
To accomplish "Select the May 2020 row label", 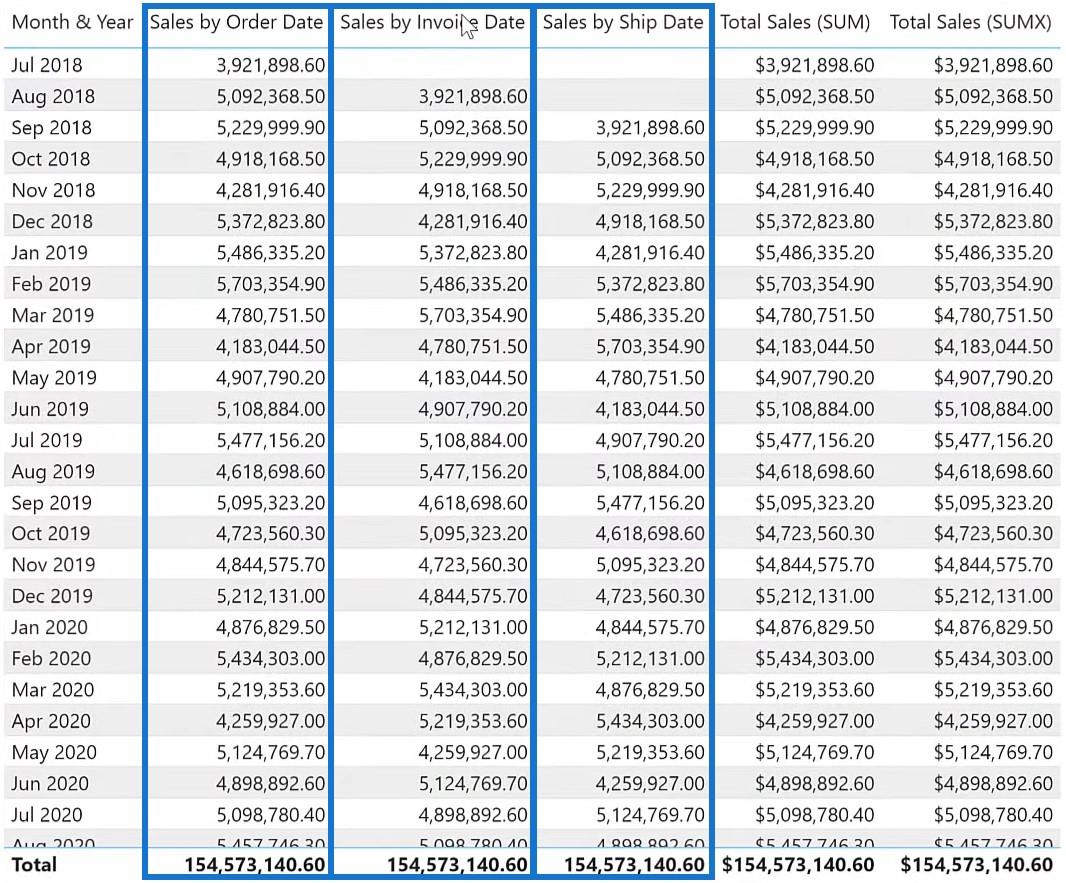I will coord(54,752).
